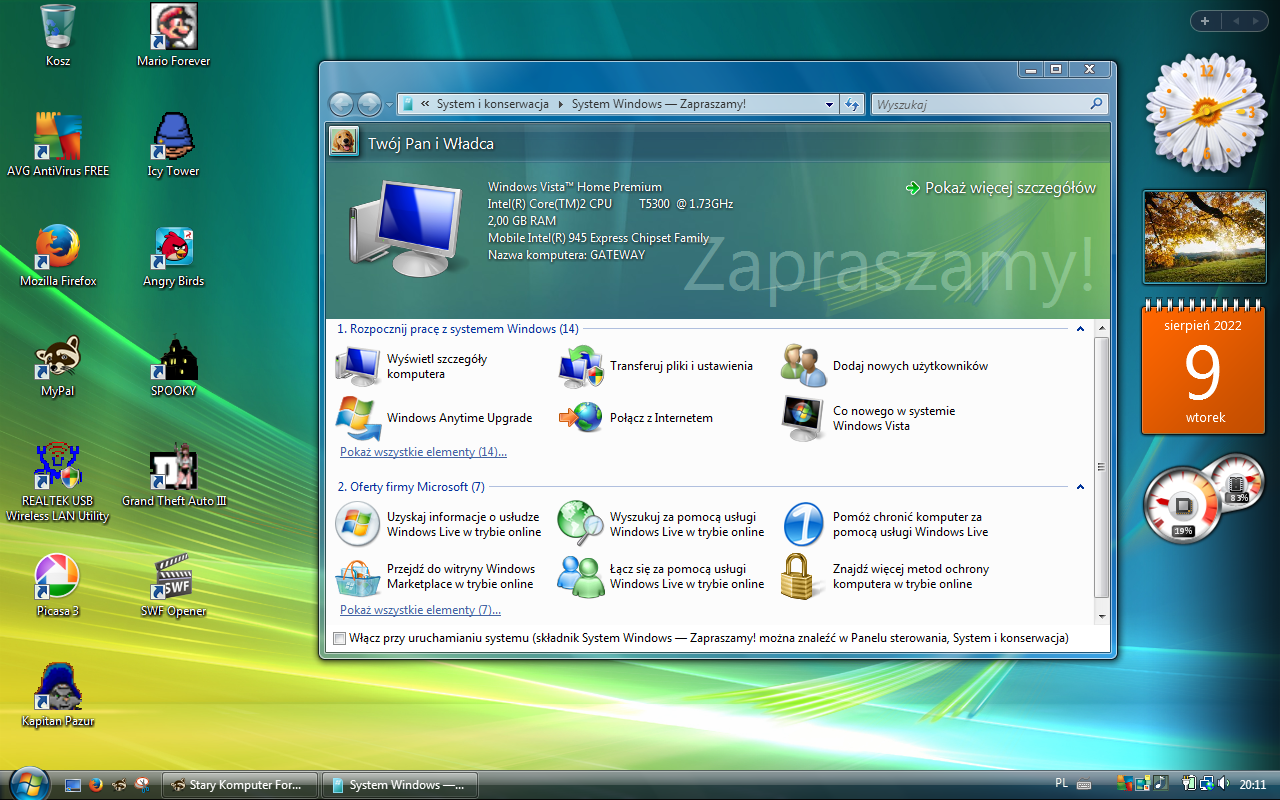This screenshot has width=1280, height=800.
Task: Click the Back navigation button
Action: pos(342,104)
